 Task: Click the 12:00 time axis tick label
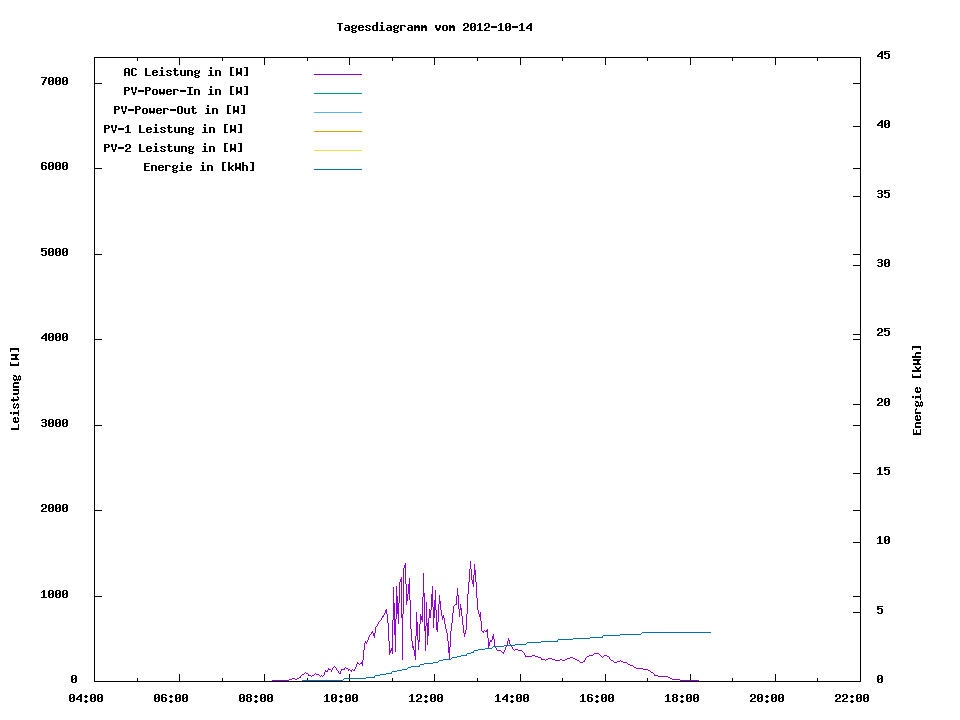[426, 698]
